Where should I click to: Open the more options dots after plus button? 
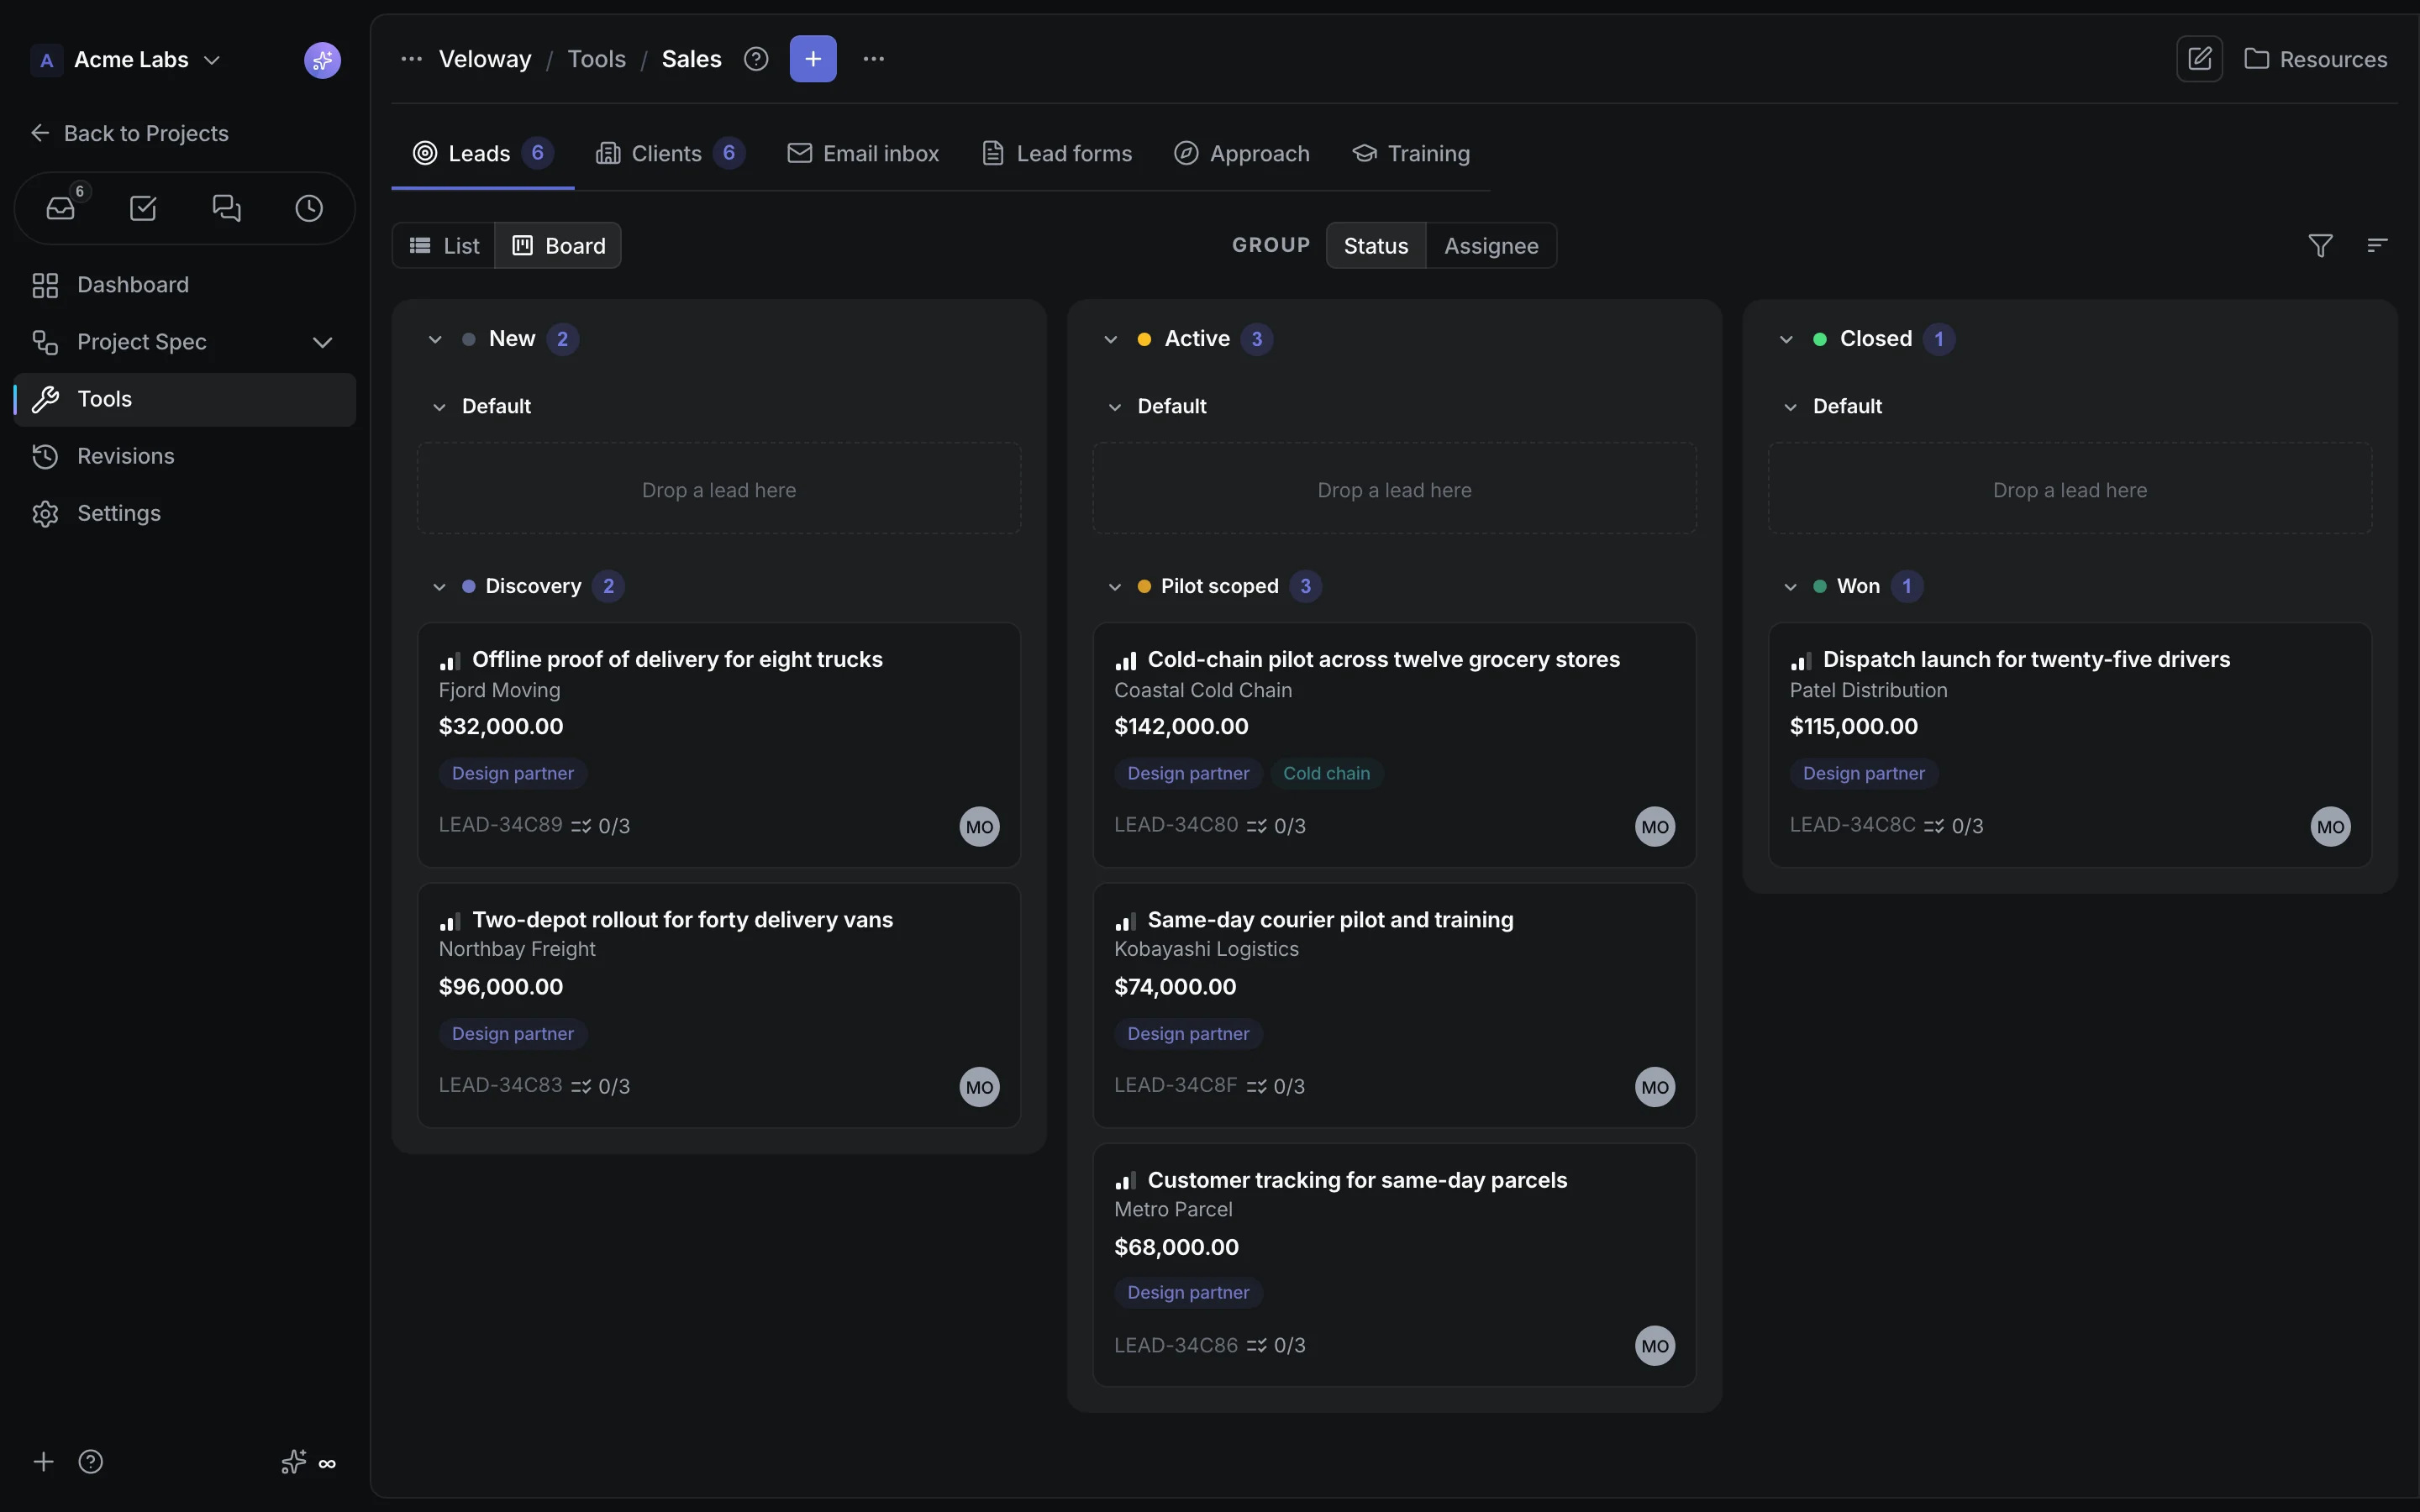[x=874, y=59]
